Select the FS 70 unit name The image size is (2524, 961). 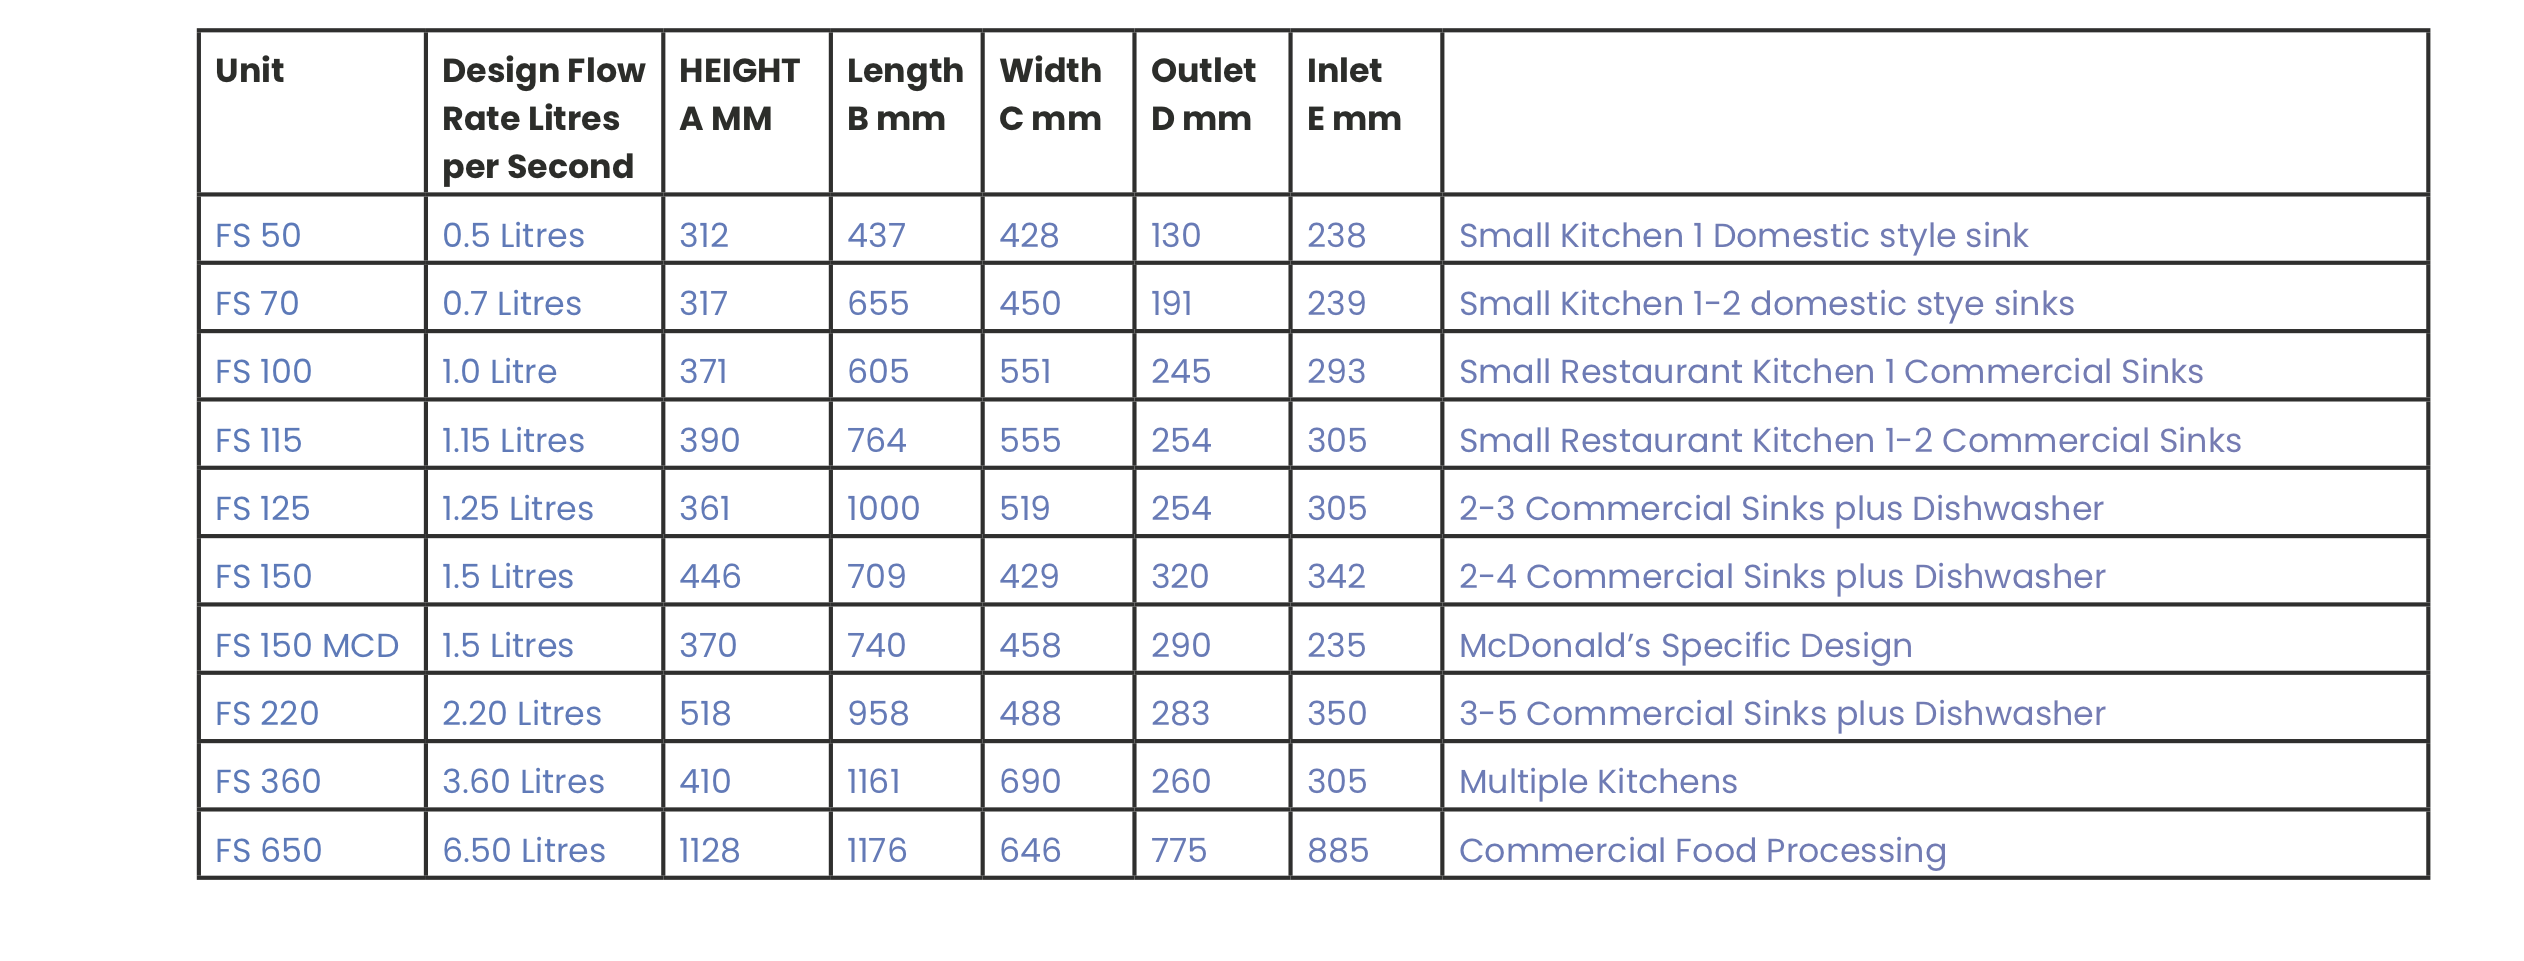click(257, 303)
